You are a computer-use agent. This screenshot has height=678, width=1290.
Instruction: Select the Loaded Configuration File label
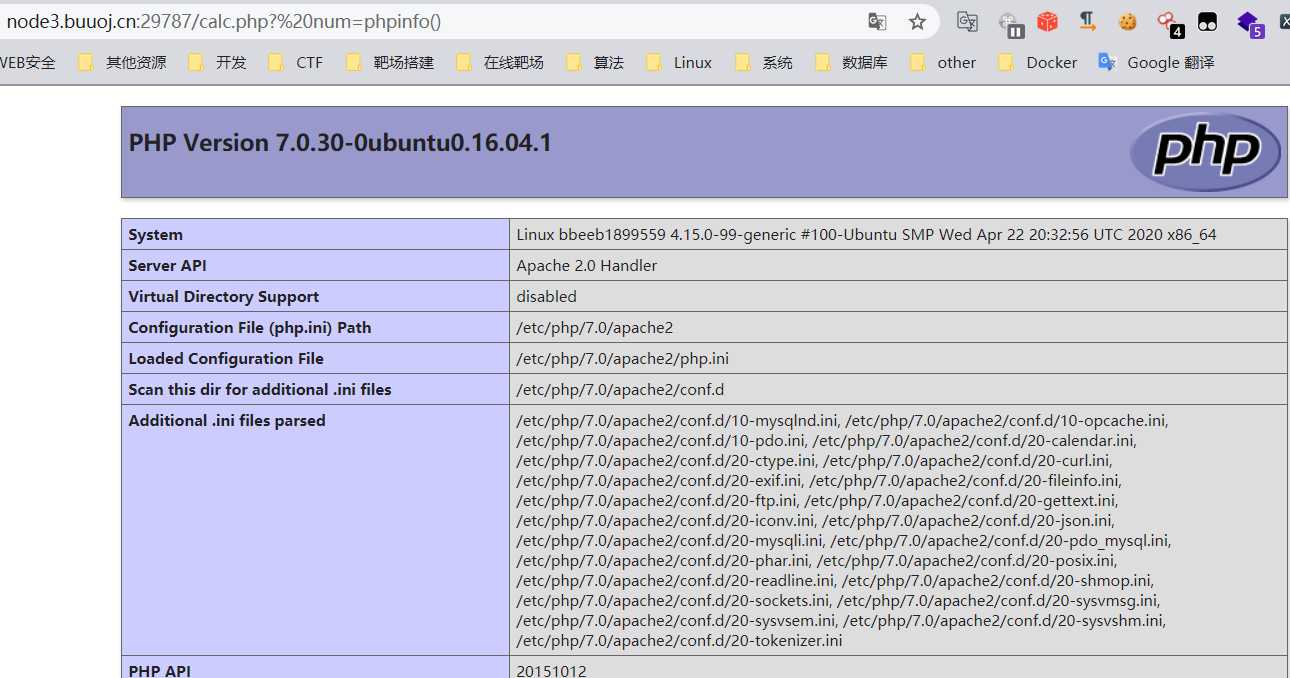pyautogui.click(x=226, y=359)
